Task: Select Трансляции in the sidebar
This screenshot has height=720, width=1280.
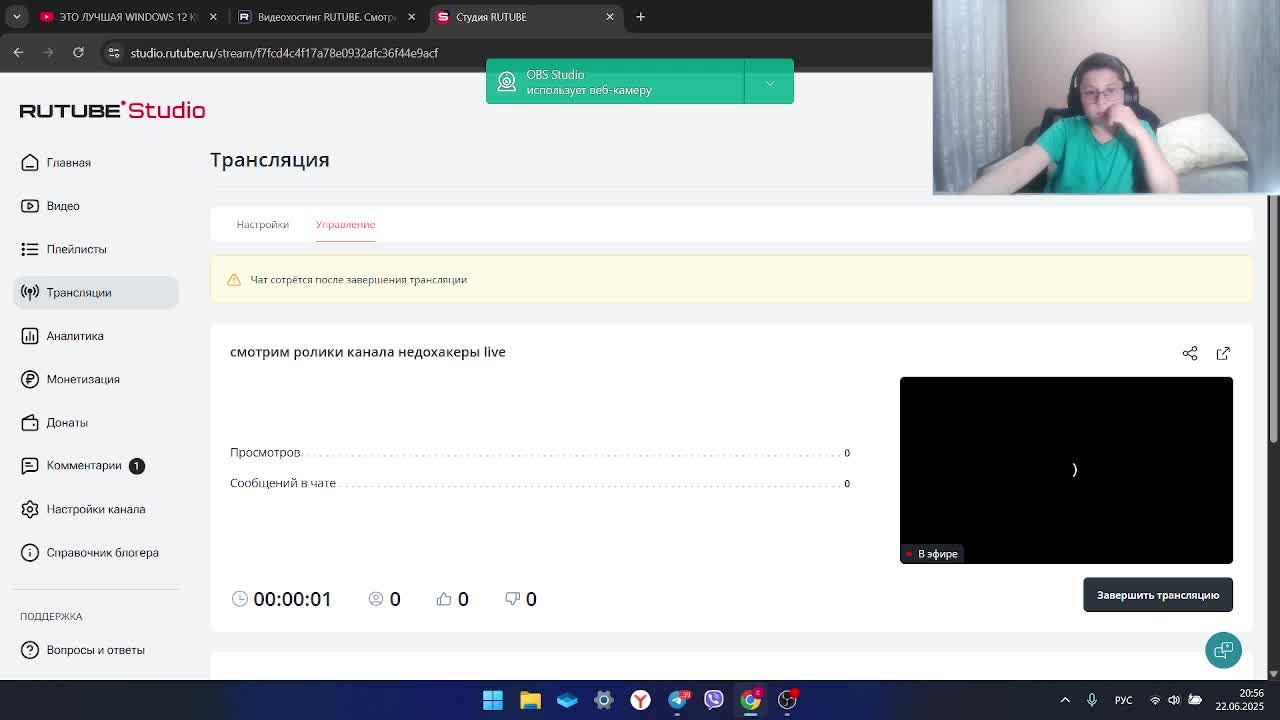Action: 96,292
